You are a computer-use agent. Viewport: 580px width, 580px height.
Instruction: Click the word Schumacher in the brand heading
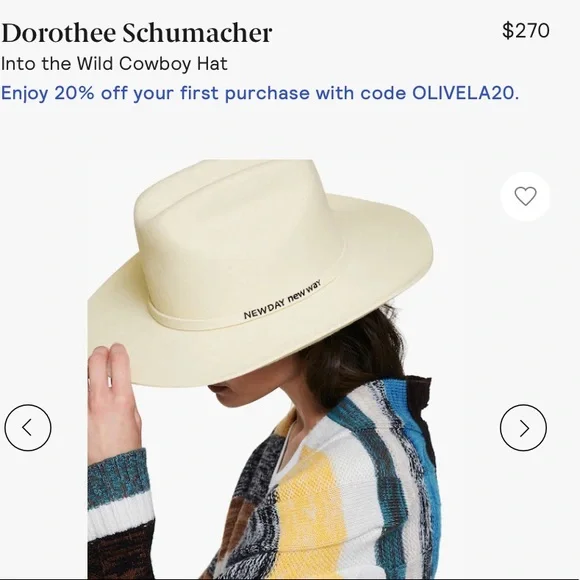point(197,33)
